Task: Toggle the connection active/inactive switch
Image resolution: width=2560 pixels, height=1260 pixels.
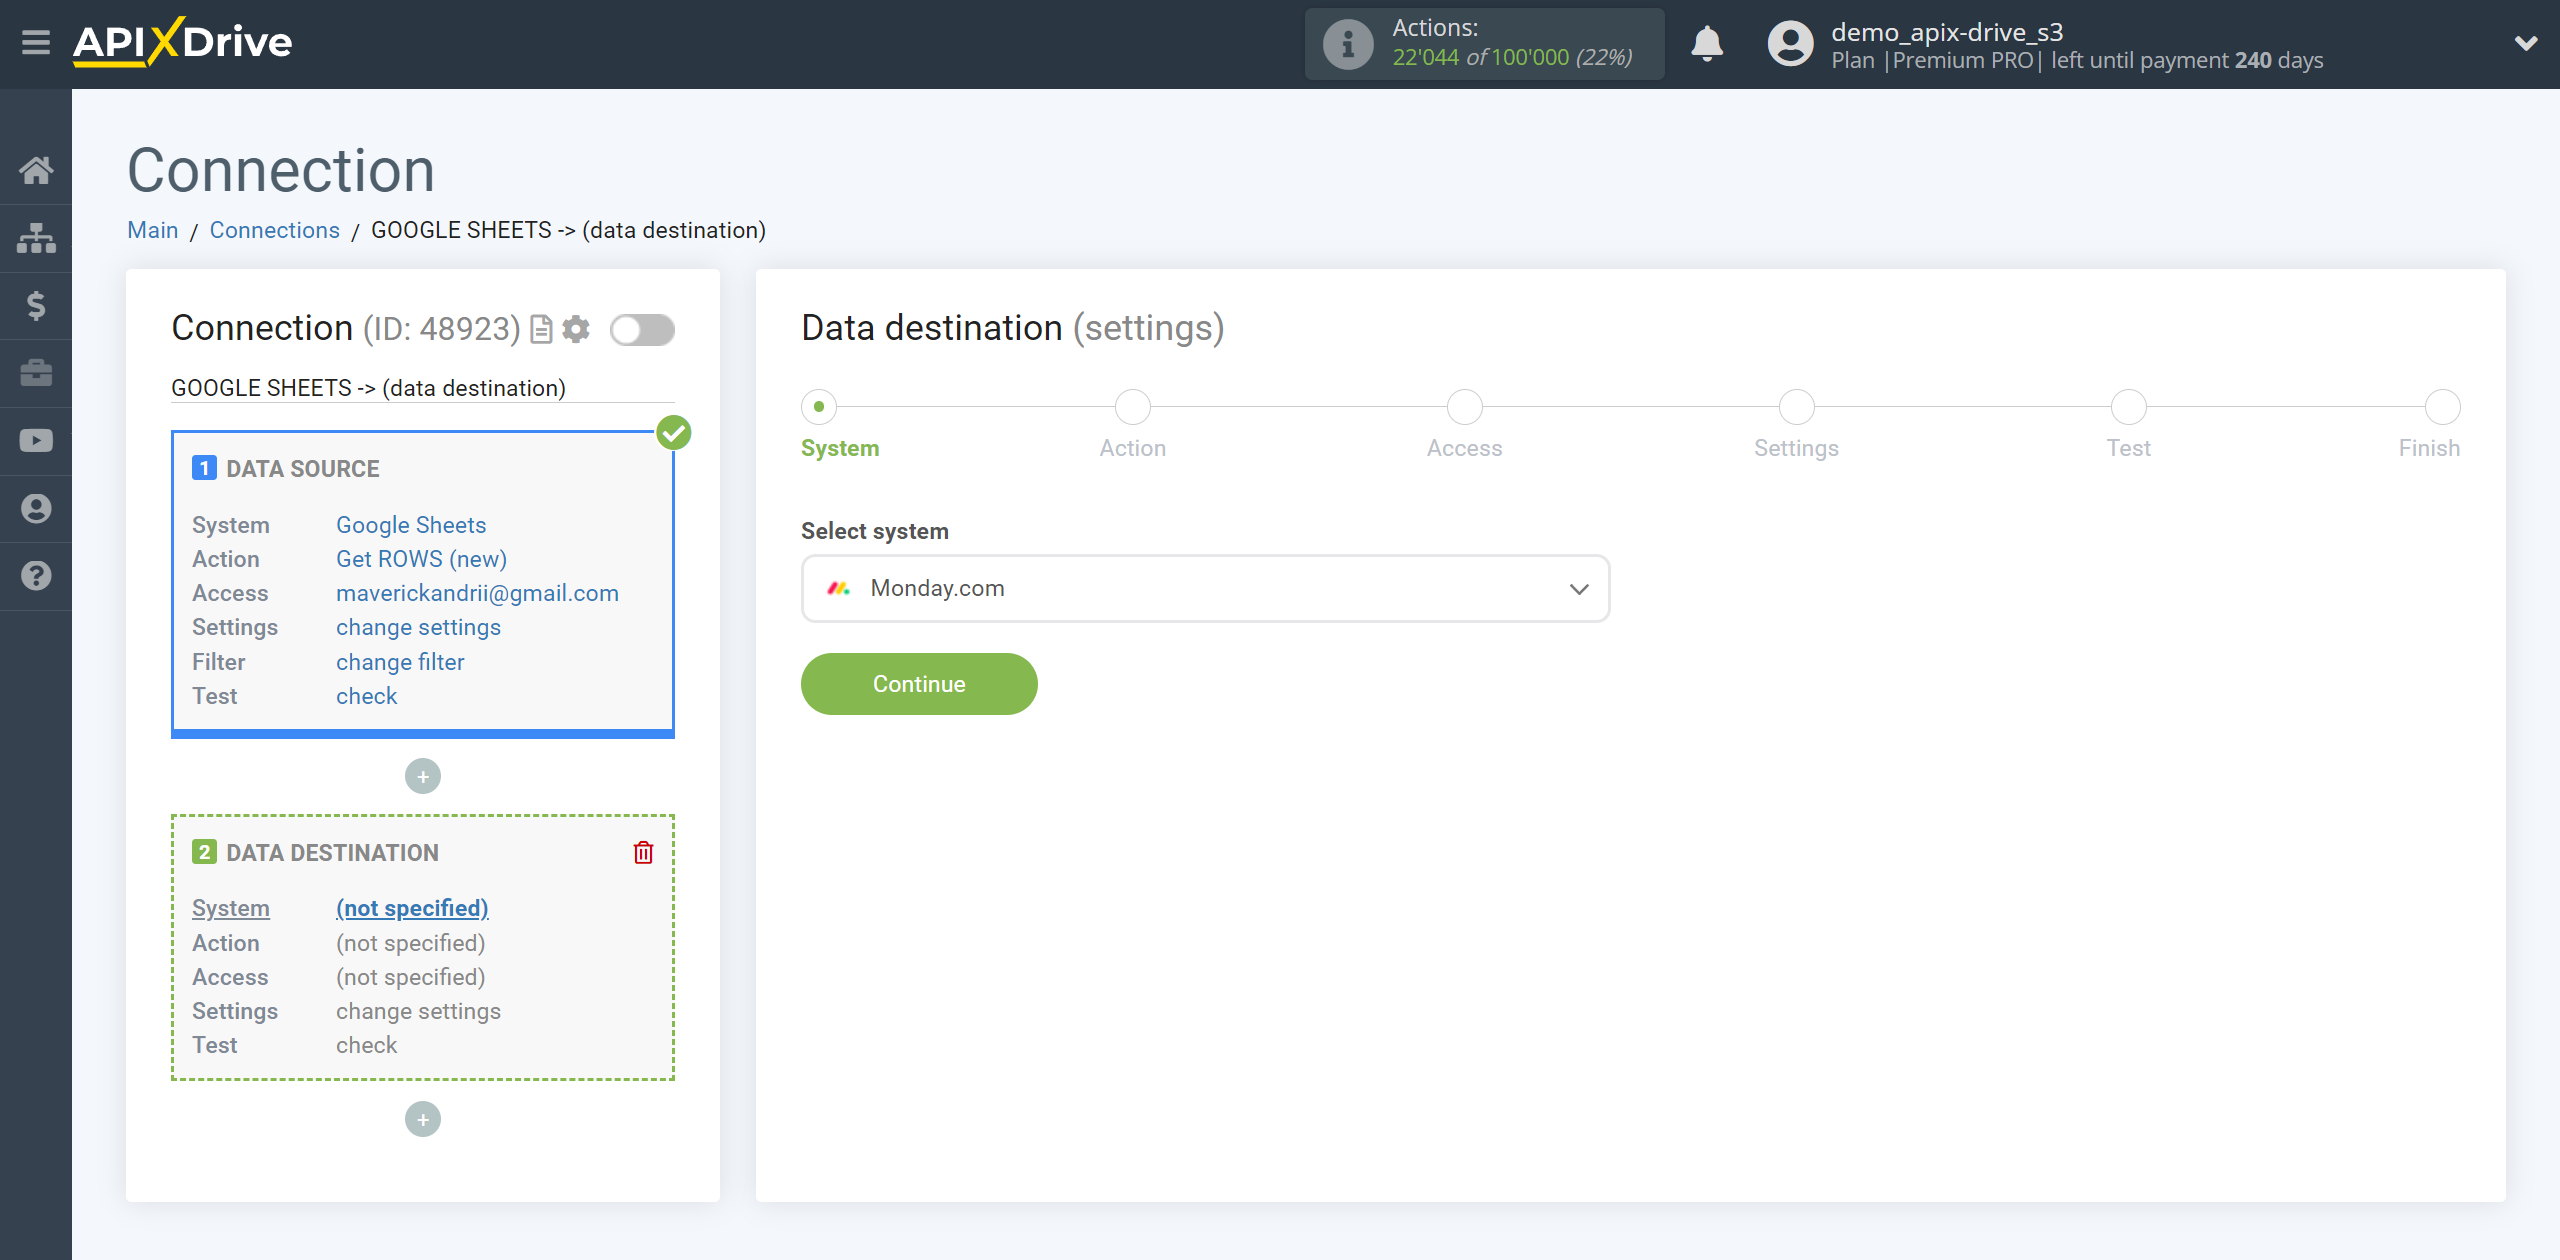Action: tap(642, 328)
